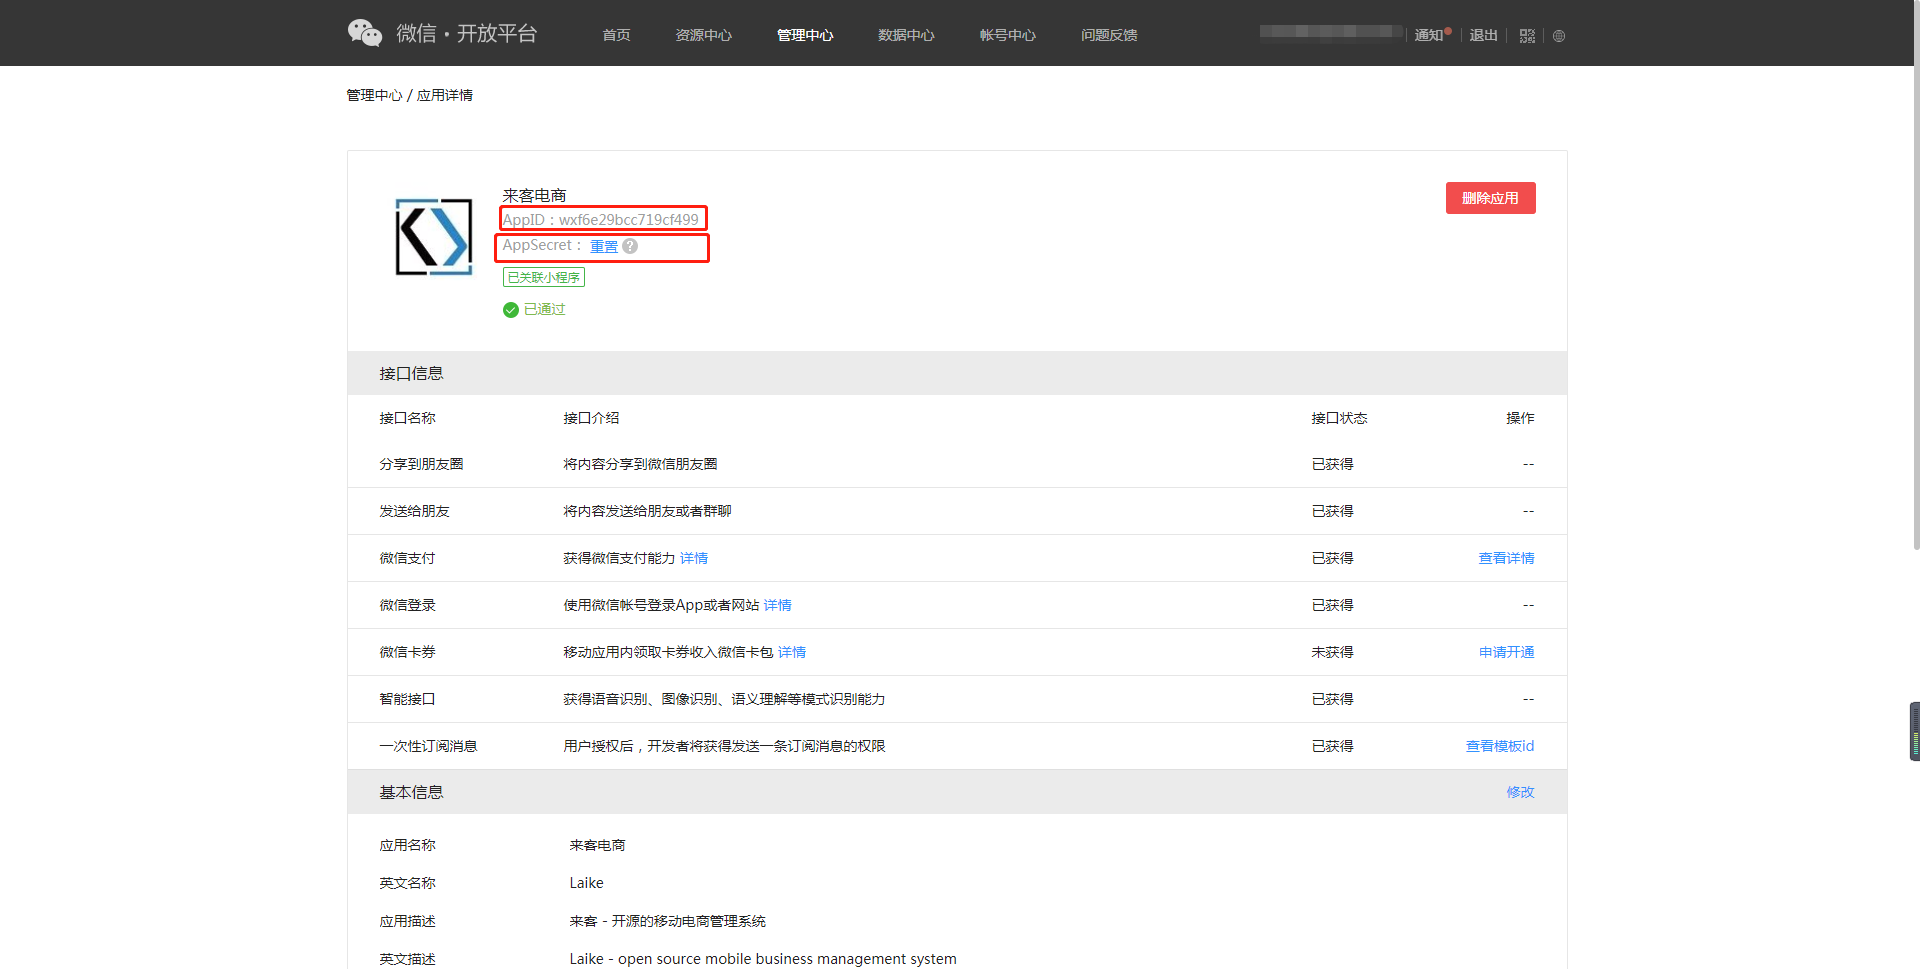Open 详情 link in 微信卡券 row
Viewport: 1920px width, 969px height.
792,652
